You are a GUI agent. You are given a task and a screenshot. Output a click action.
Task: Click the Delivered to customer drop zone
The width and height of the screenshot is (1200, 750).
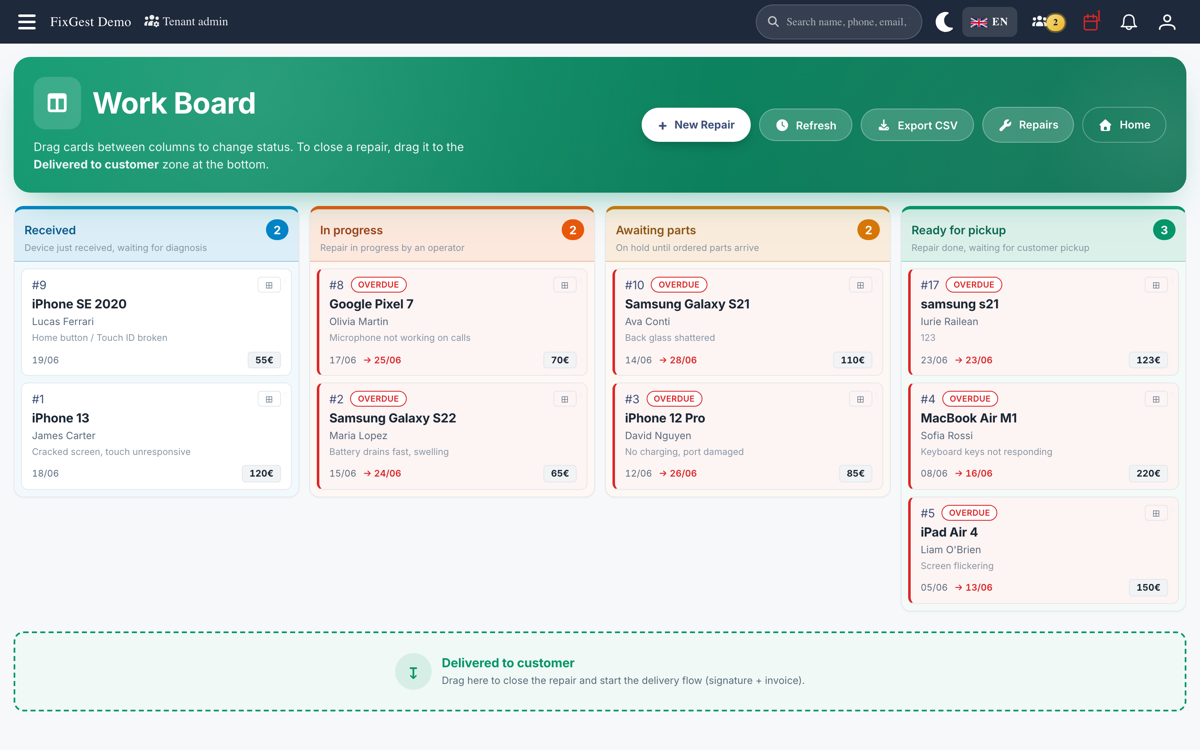(600, 671)
